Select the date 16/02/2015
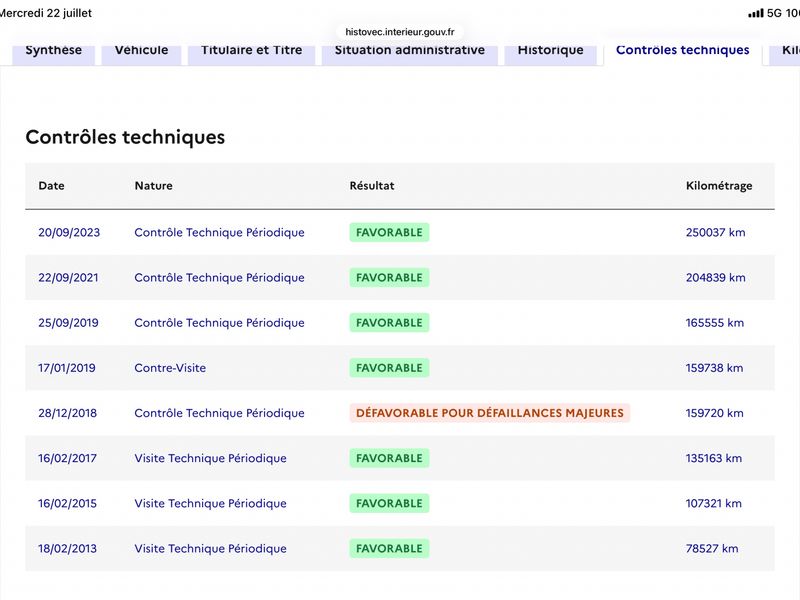This screenshot has height=600, width=800. [x=67, y=504]
